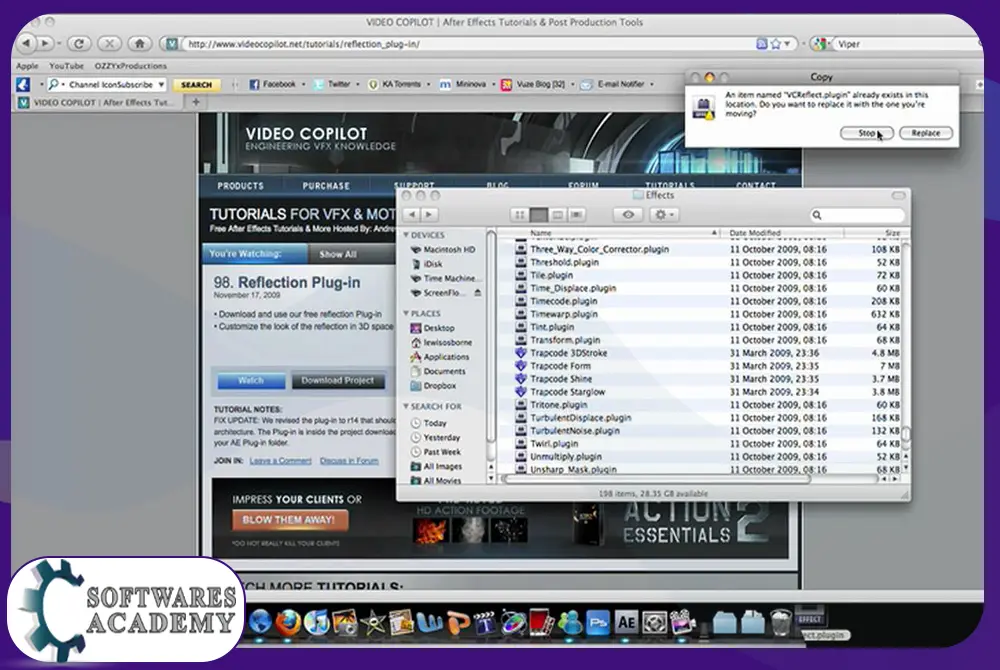
Task: Click Download Project button
Action: 338,381
